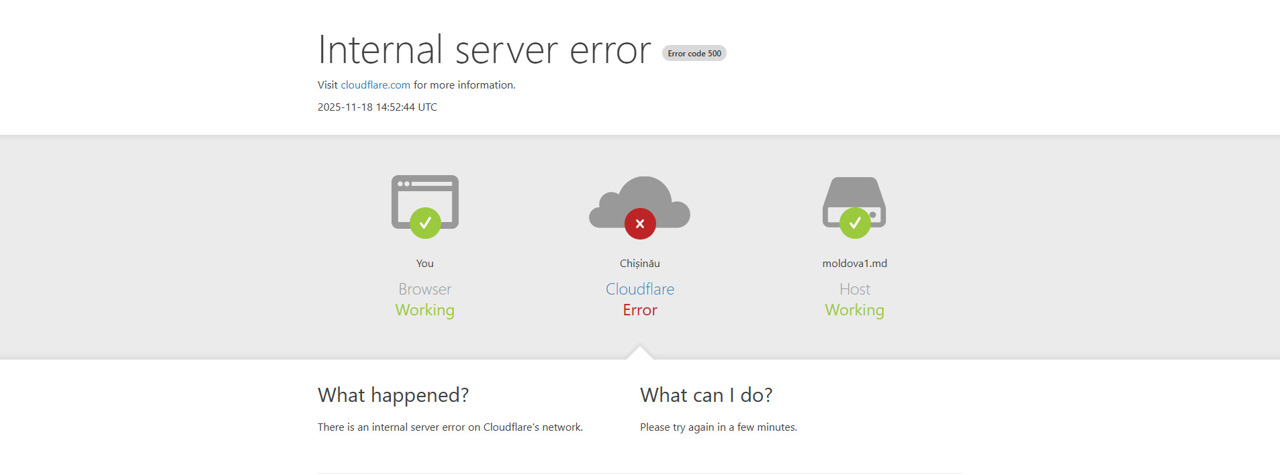
Task: Click the What happened? heading
Action: pyautogui.click(x=393, y=395)
